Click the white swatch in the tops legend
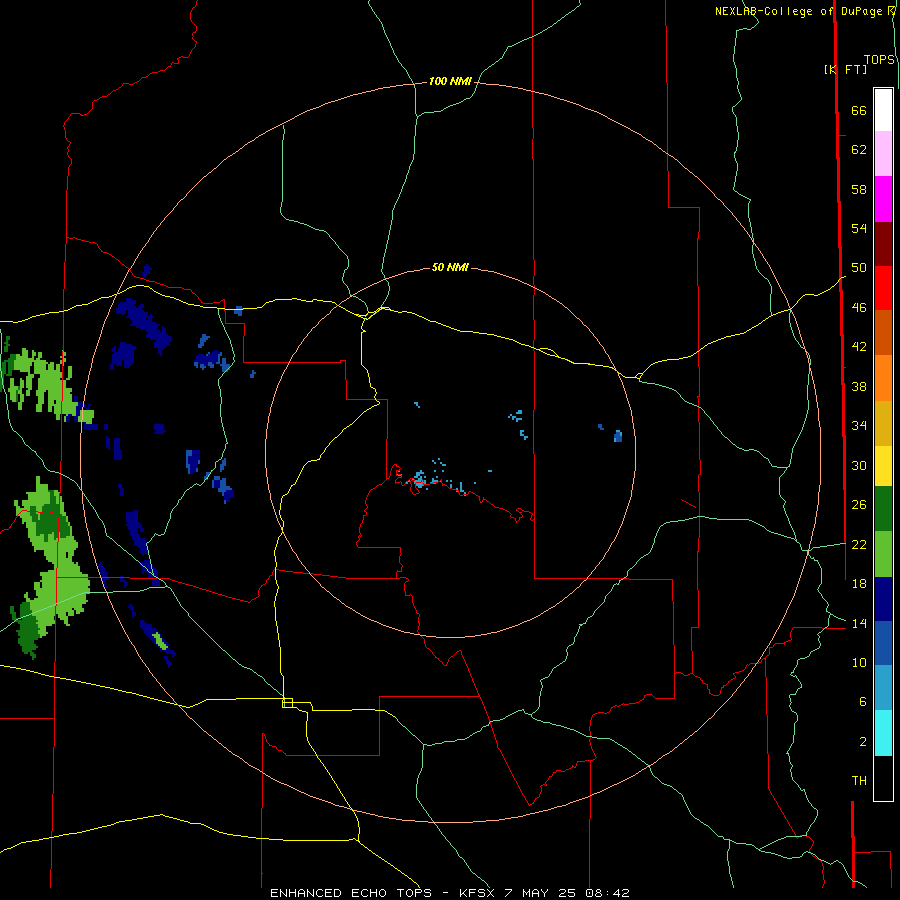The width and height of the screenshot is (900, 900). coord(883,110)
